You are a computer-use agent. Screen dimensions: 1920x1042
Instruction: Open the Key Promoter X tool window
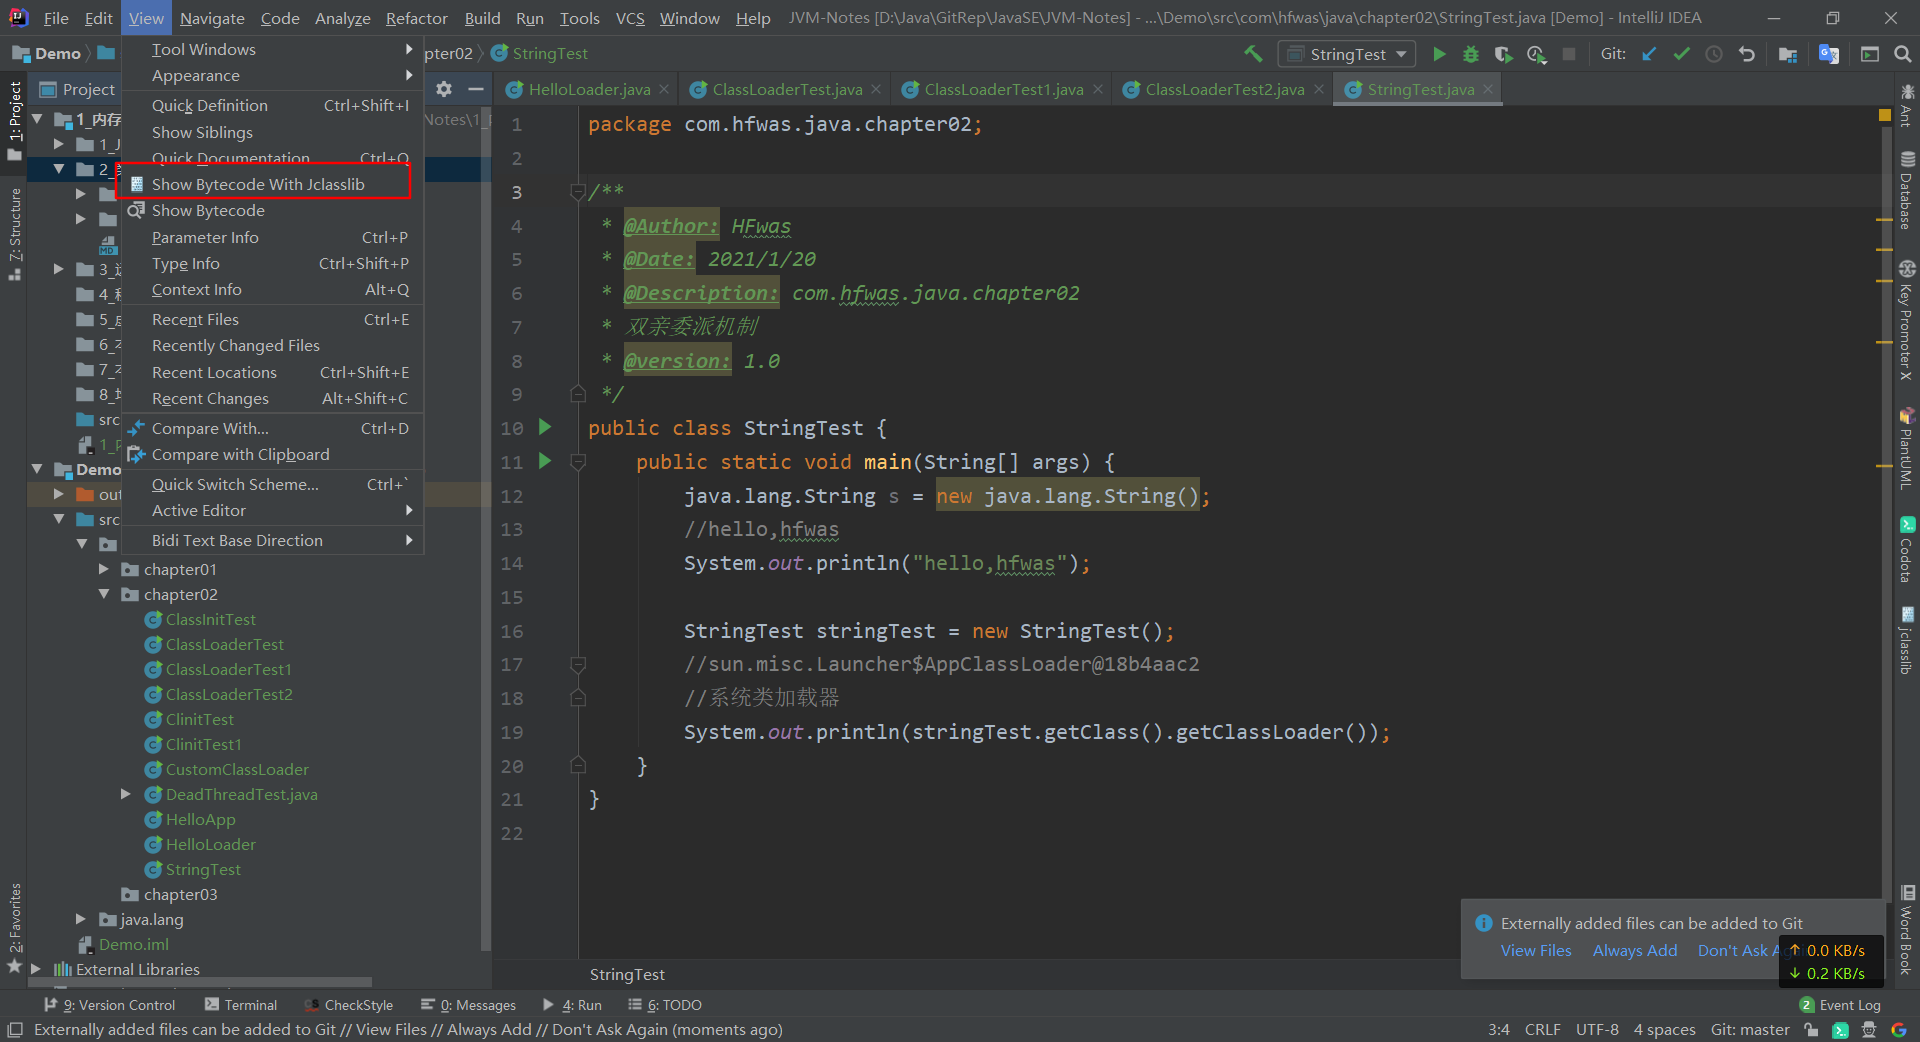tap(1907, 320)
